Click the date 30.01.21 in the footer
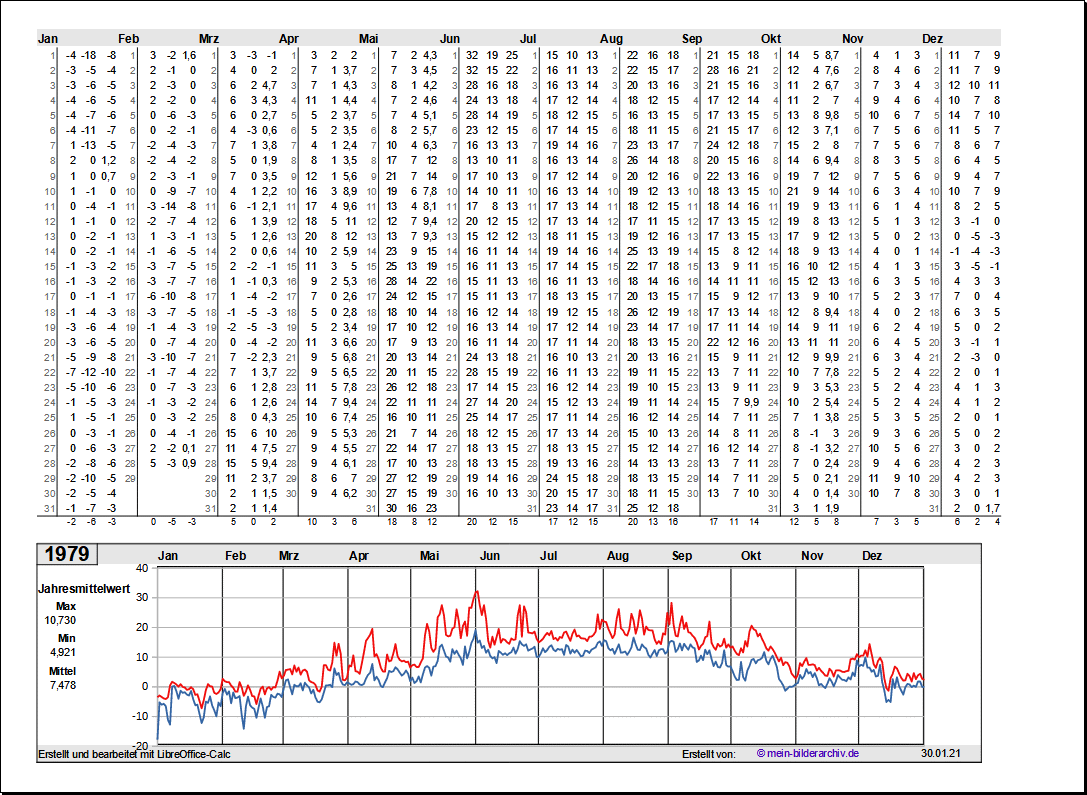Image resolution: width=1087 pixels, height=795 pixels. click(941, 753)
